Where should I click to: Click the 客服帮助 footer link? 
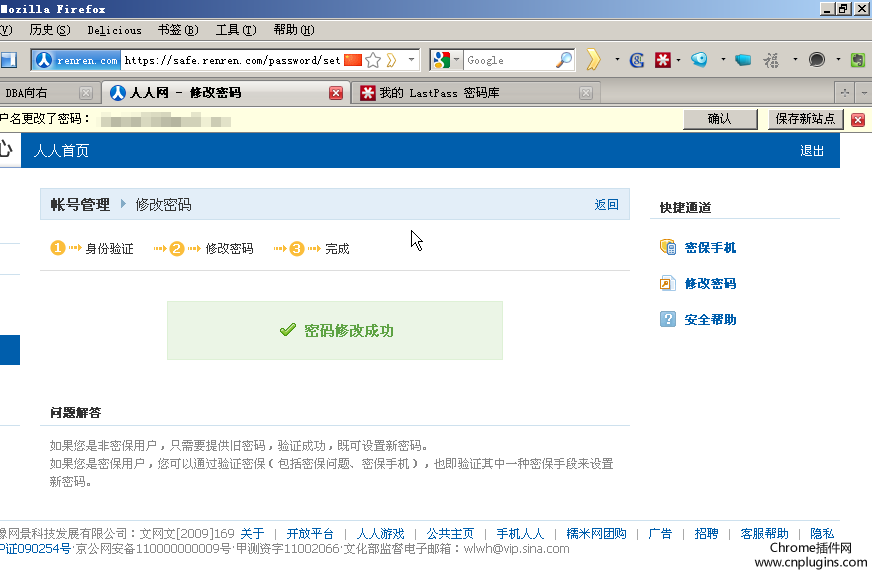[765, 534]
